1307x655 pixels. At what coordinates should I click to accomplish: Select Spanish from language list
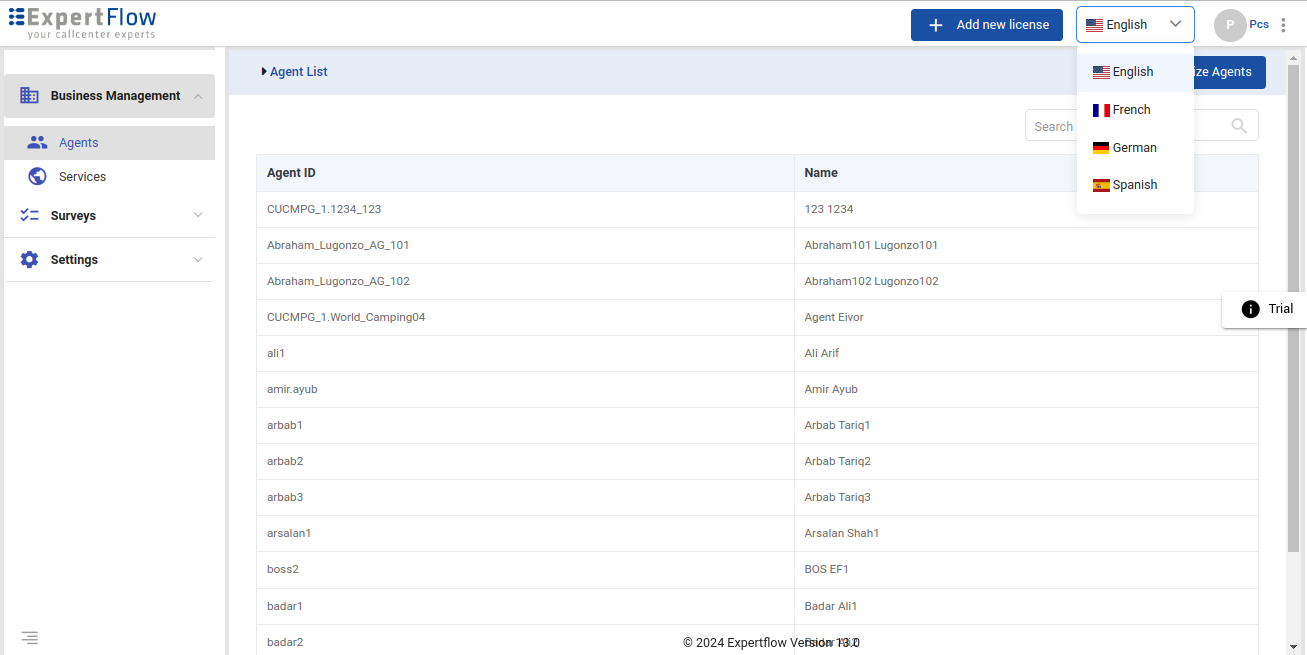pyautogui.click(x=1134, y=185)
